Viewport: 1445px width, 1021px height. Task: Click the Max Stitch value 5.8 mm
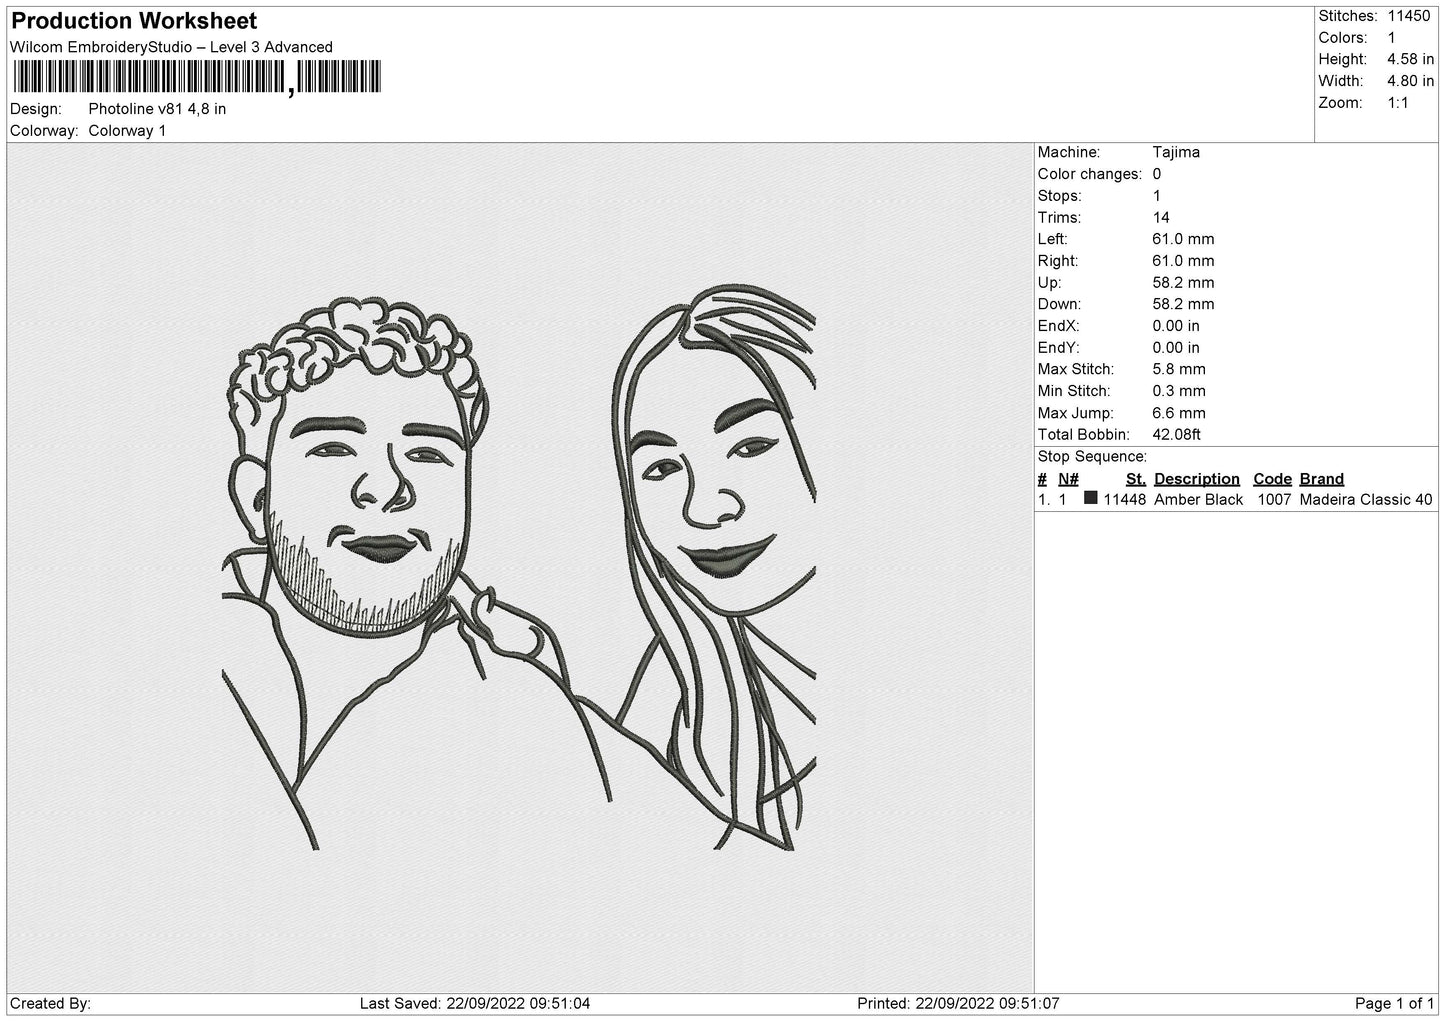[x=1179, y=369]
